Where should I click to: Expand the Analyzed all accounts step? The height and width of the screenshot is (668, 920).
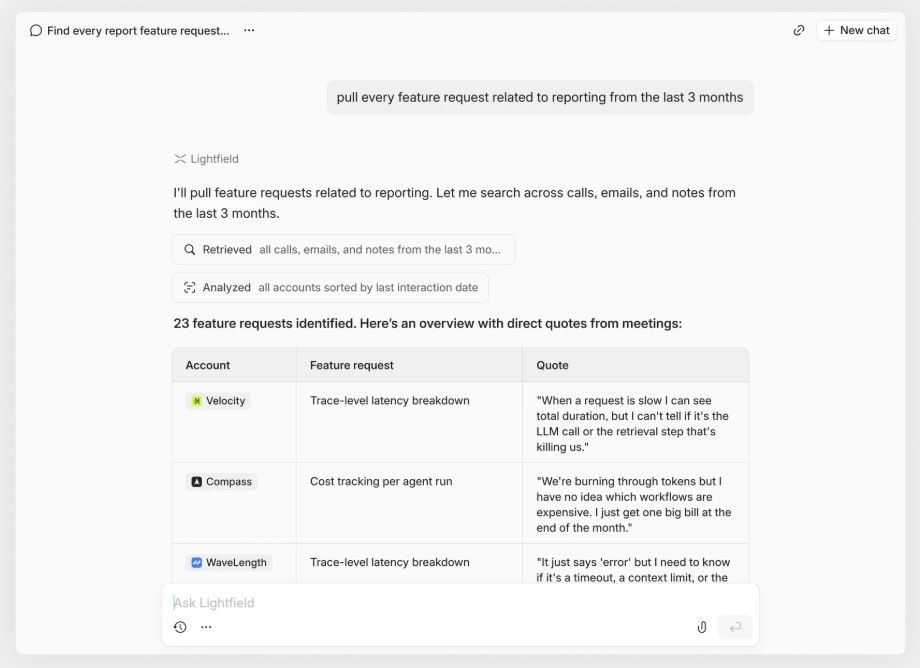330,288
